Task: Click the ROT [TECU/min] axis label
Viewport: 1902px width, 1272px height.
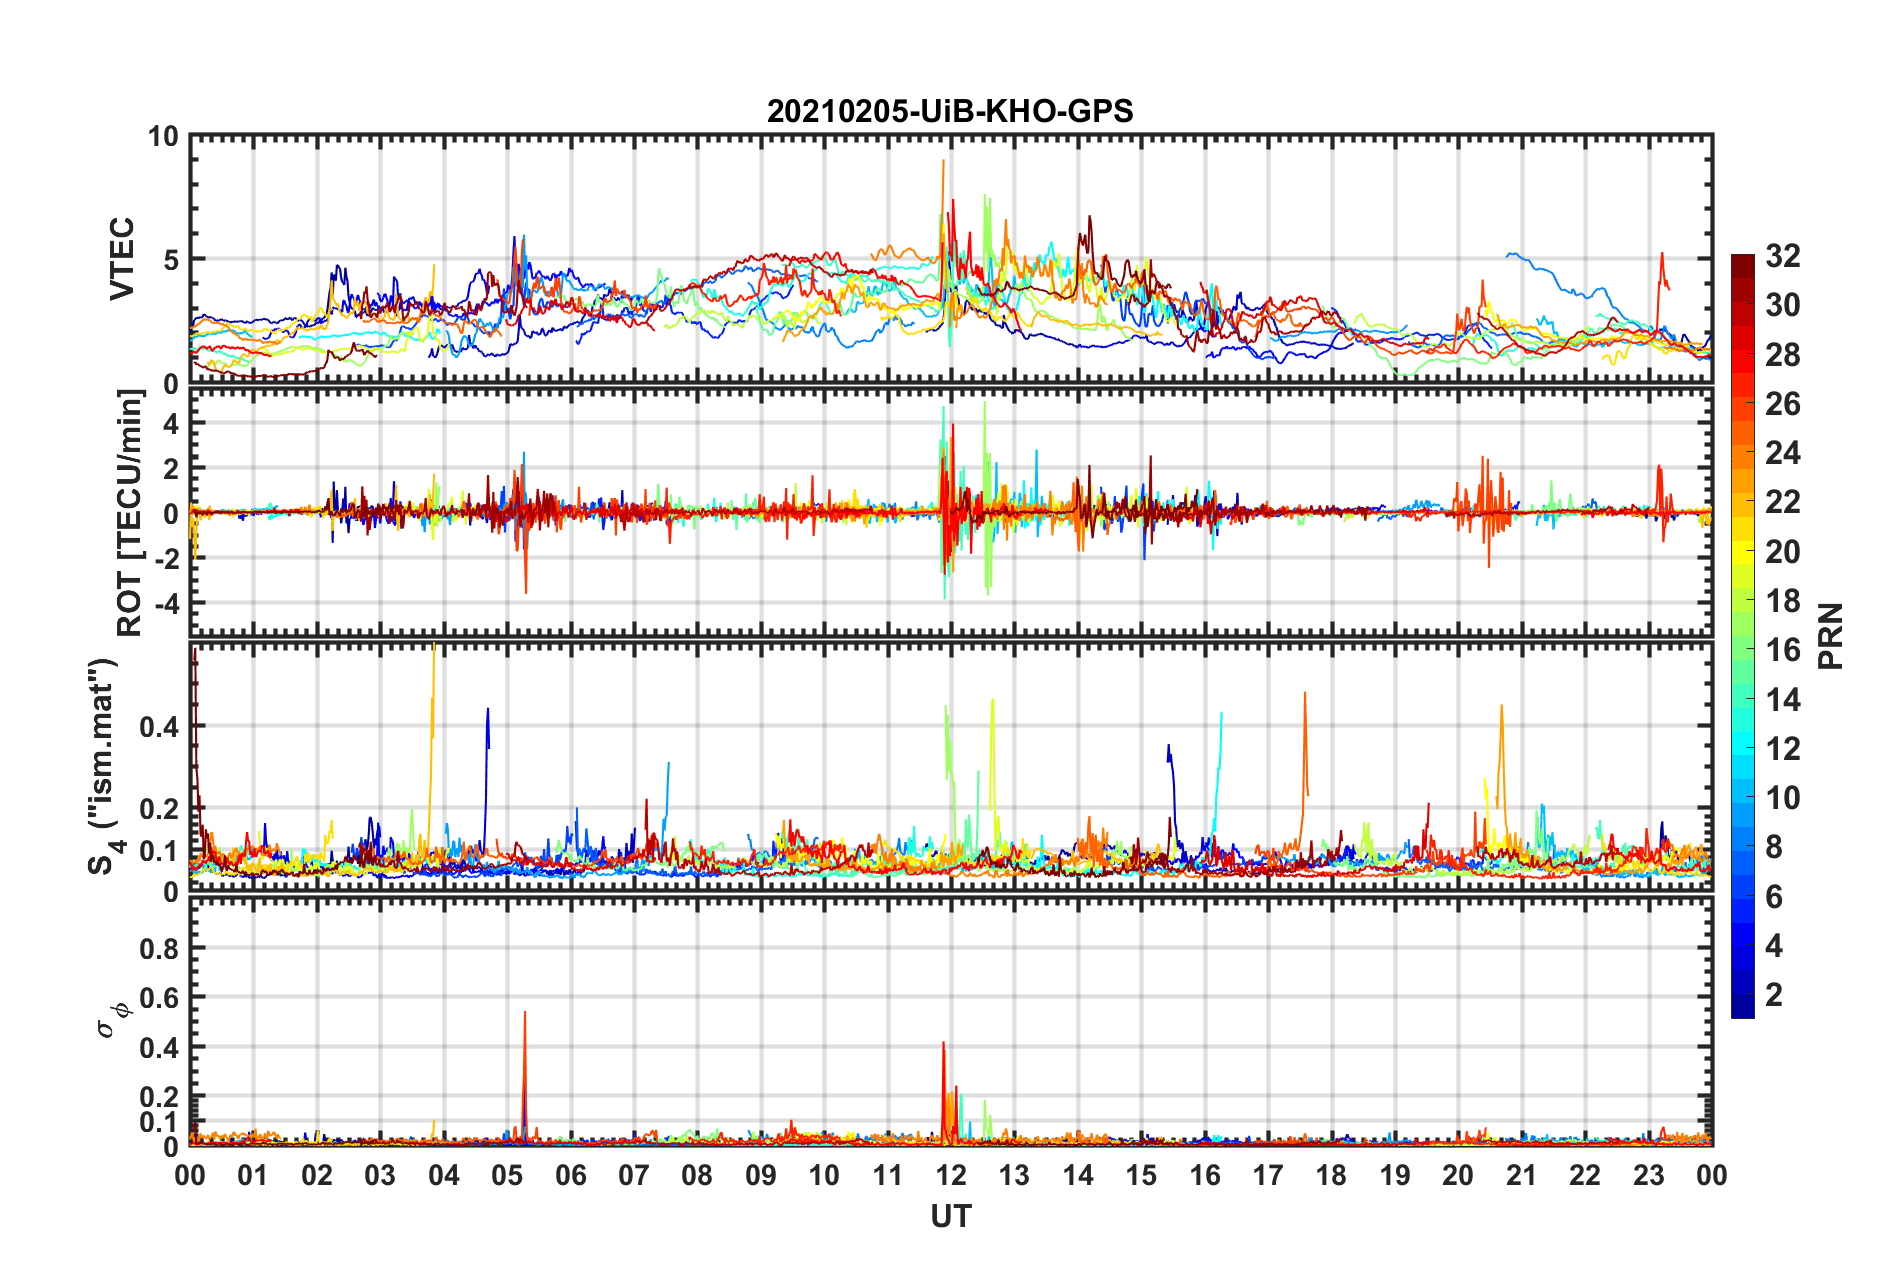Action: (130, 513)
